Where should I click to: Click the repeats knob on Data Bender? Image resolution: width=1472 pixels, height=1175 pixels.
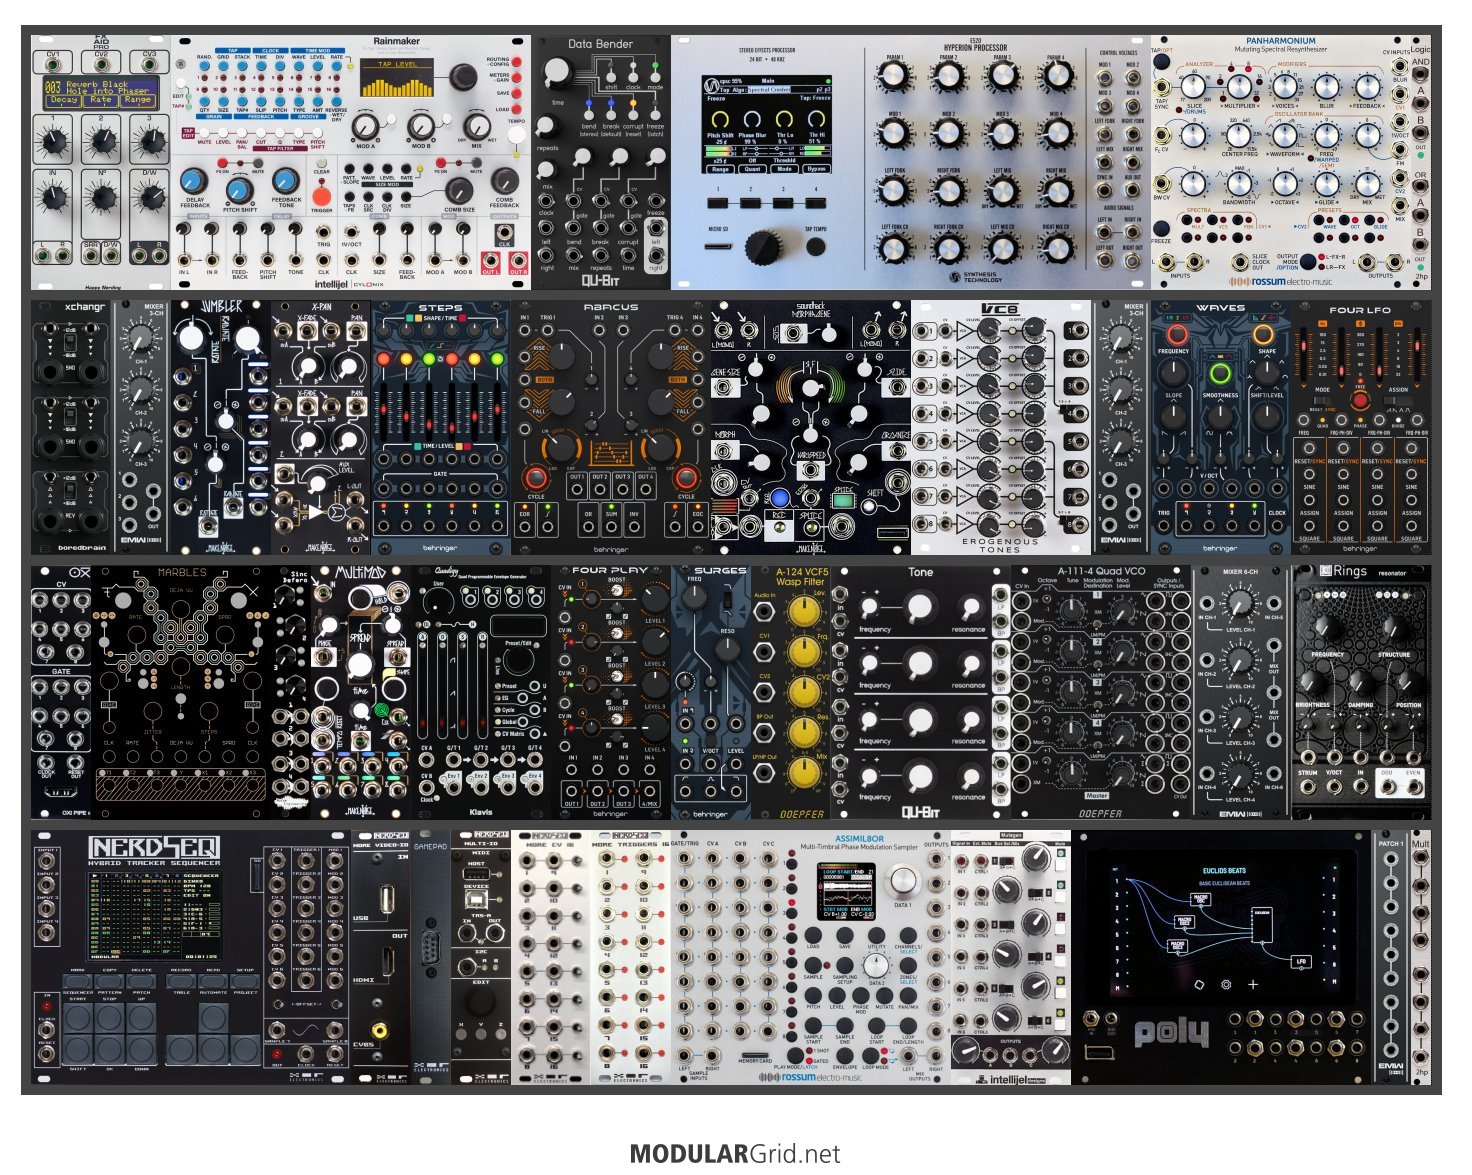tap(547, 128)
